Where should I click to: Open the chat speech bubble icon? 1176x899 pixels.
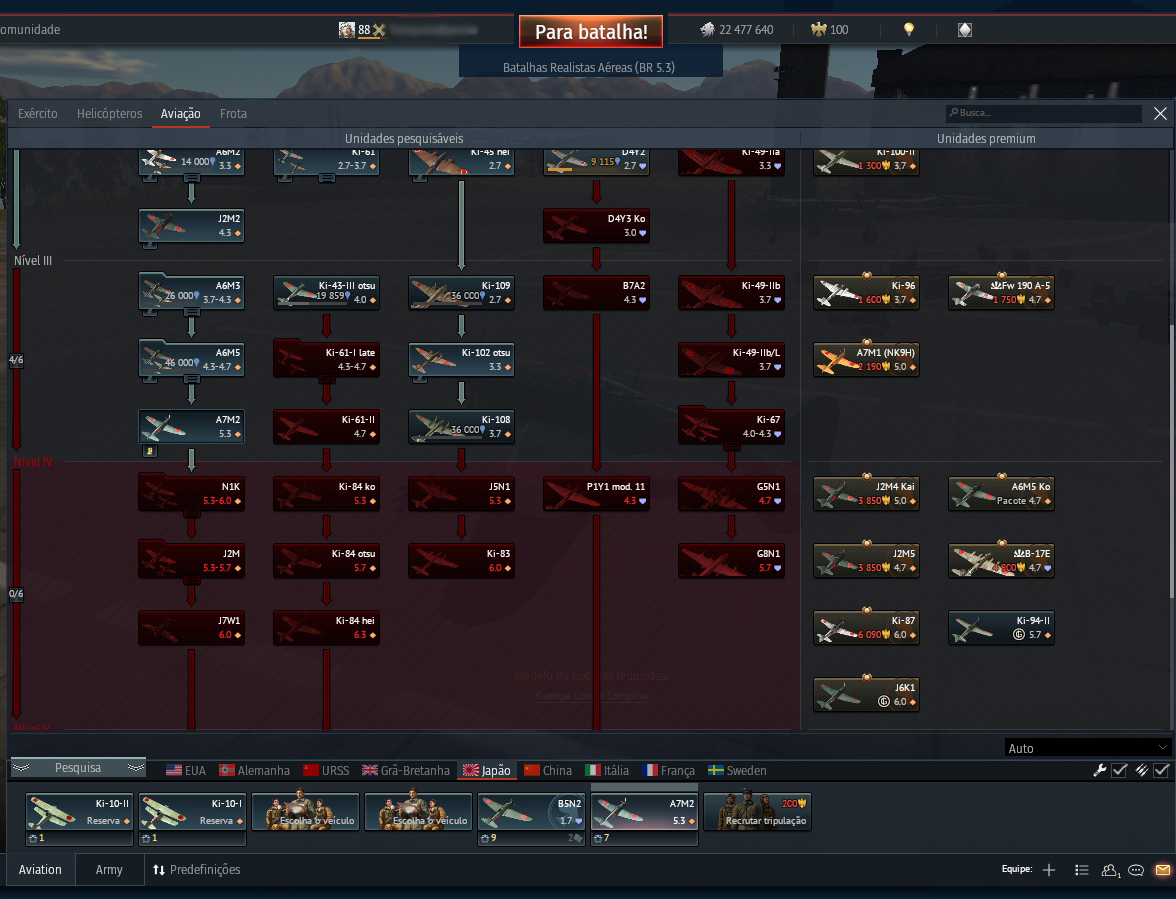(1136, 870)
